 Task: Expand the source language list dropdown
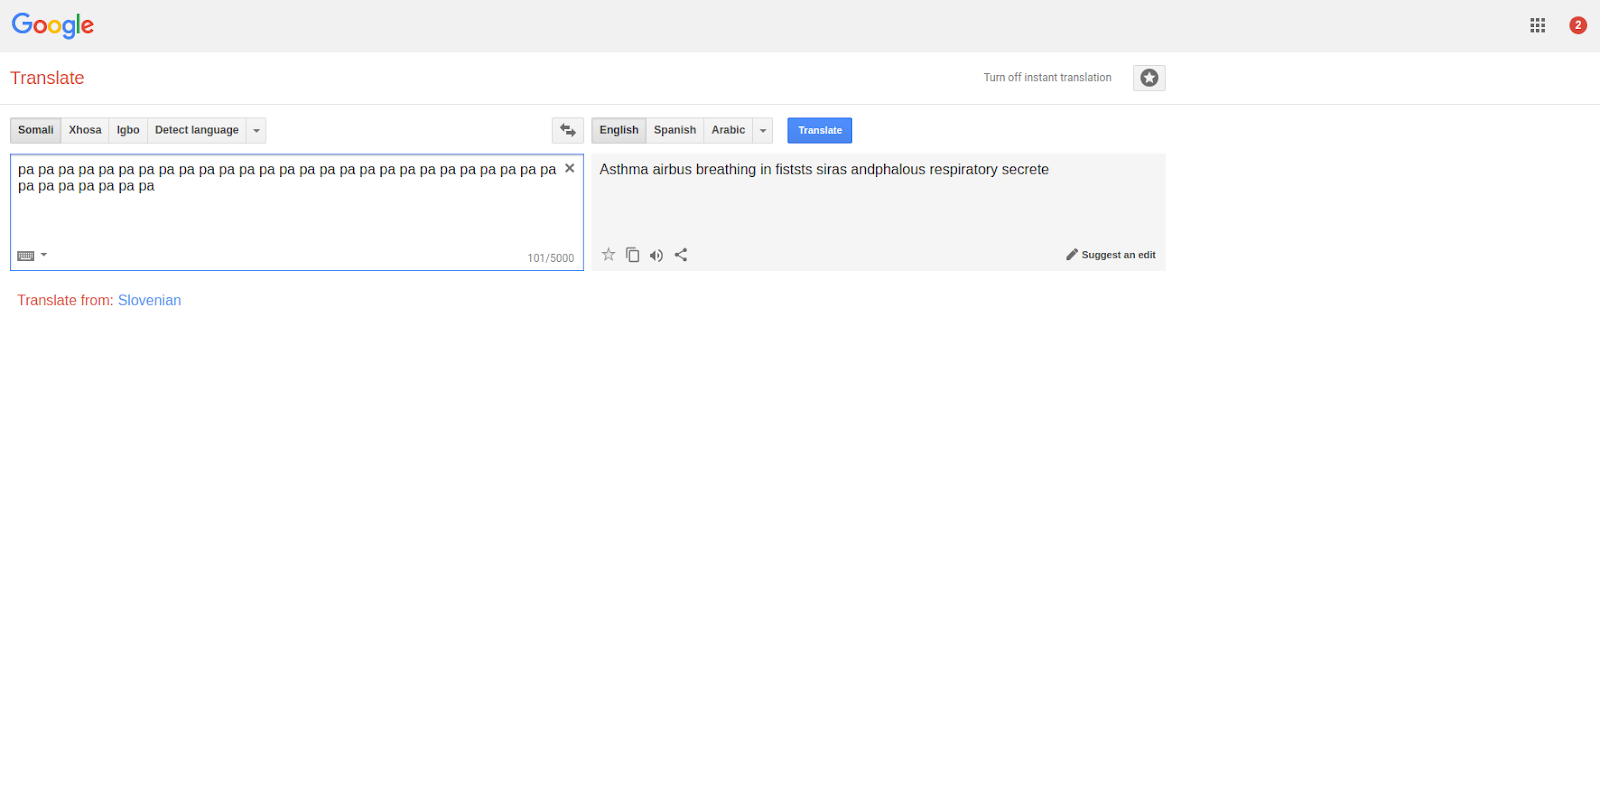pos(257,130)
